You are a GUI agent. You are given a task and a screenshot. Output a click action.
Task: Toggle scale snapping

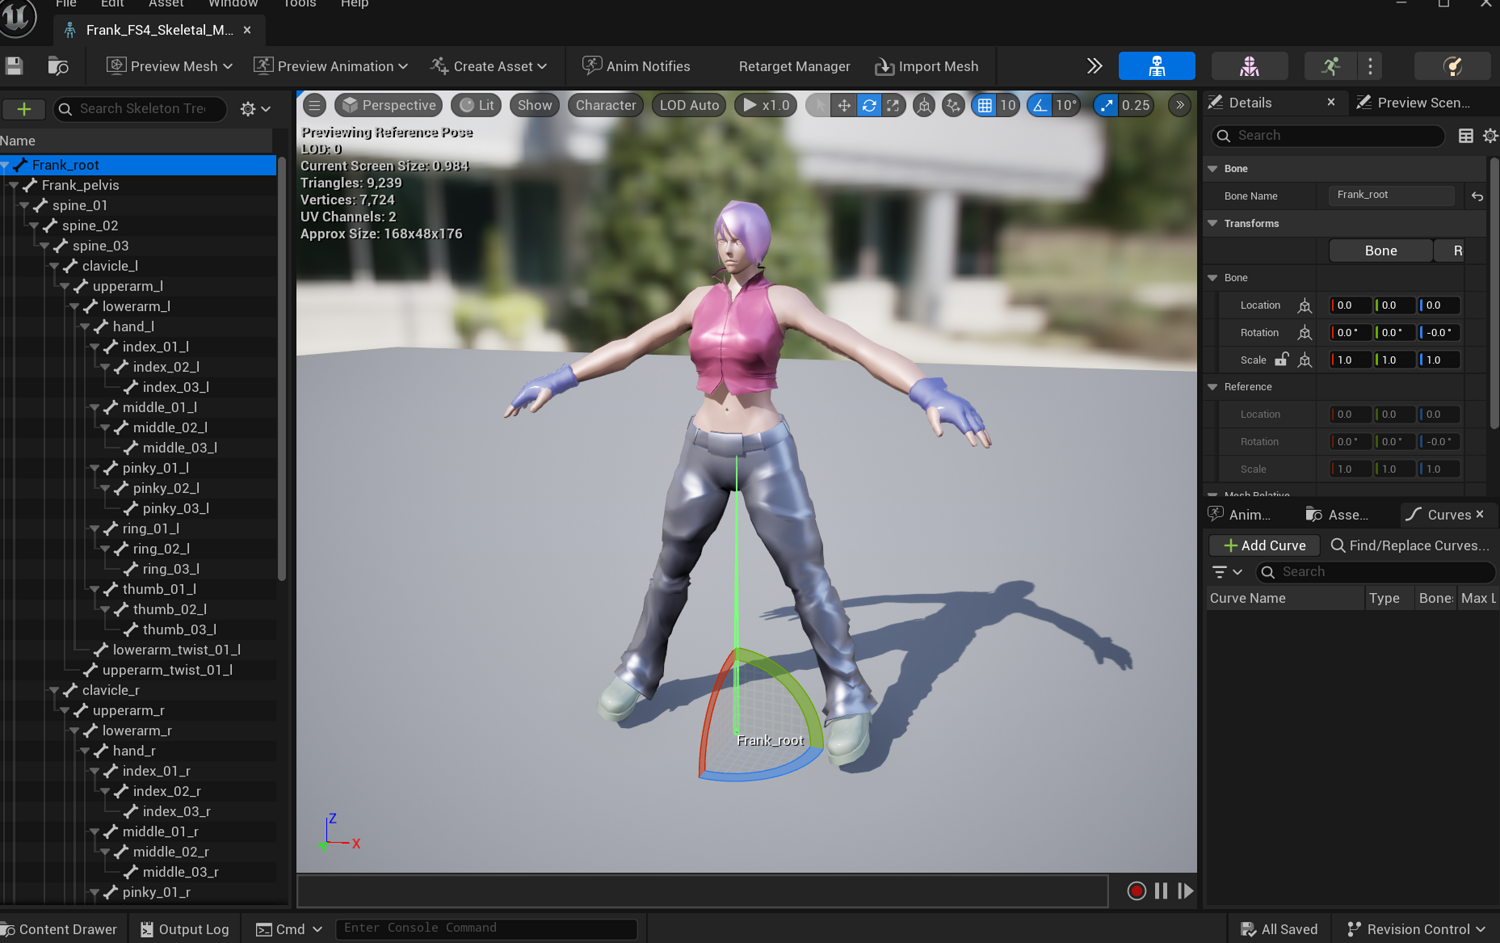tap(1106, 105)
